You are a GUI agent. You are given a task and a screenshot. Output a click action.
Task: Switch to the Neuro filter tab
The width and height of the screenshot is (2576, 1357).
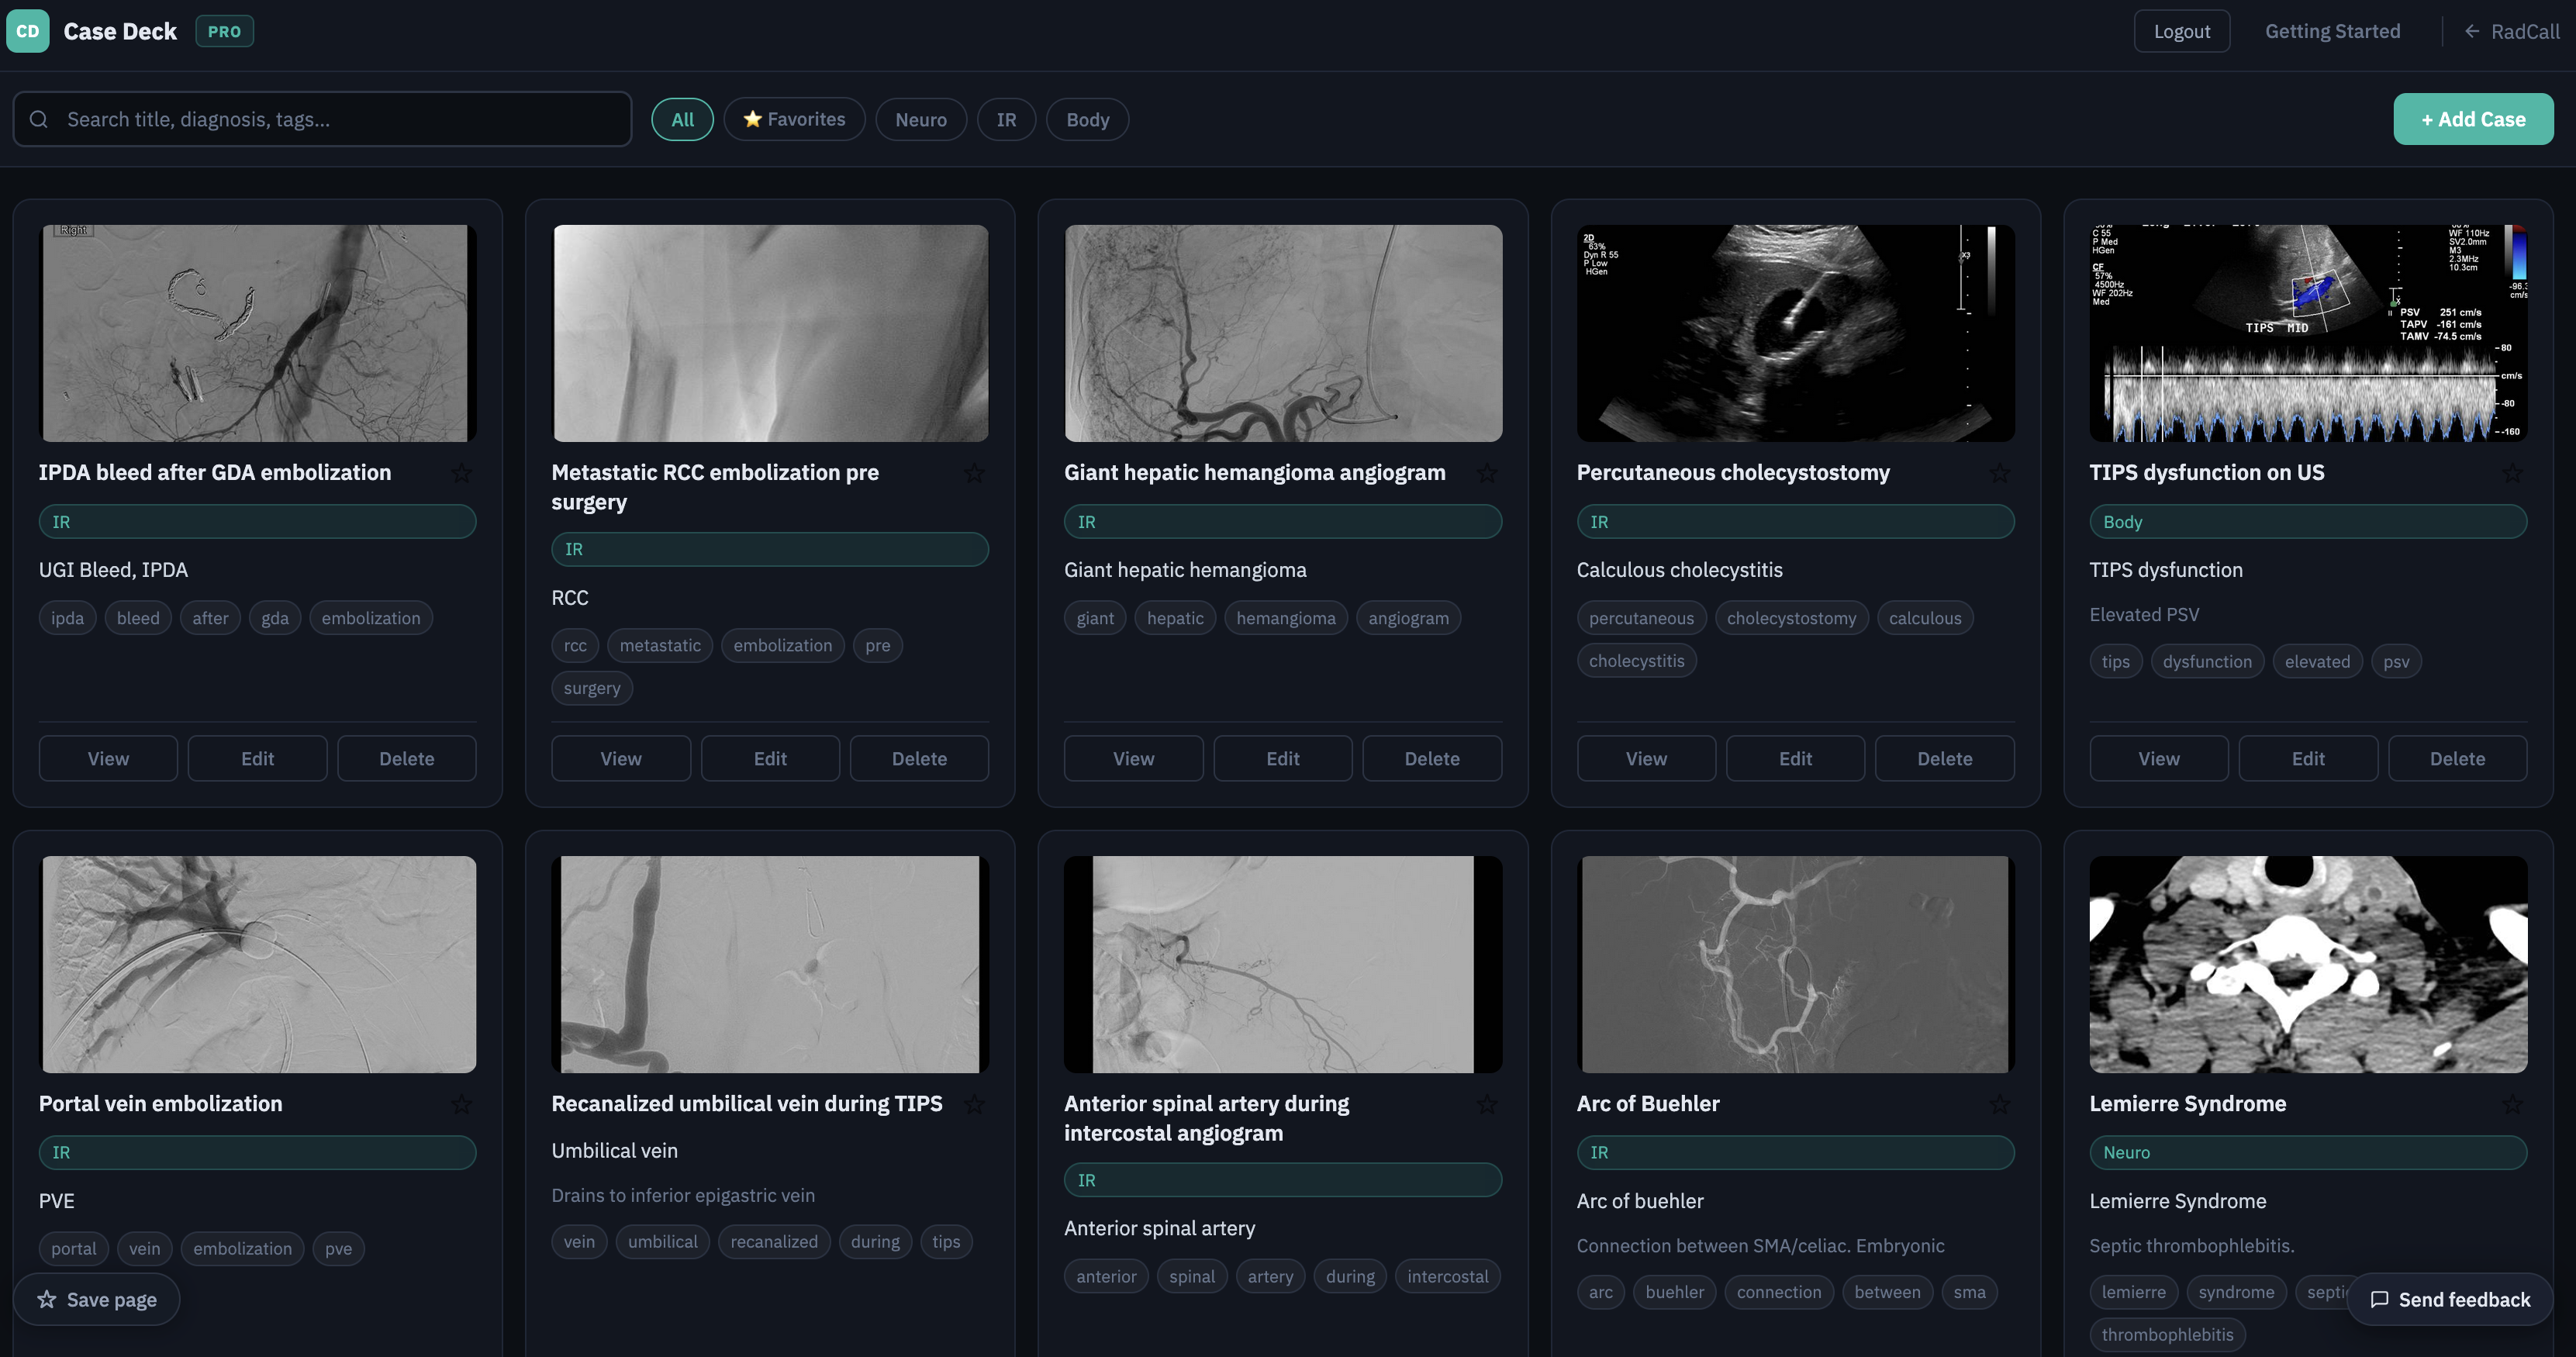click(921, 119)
